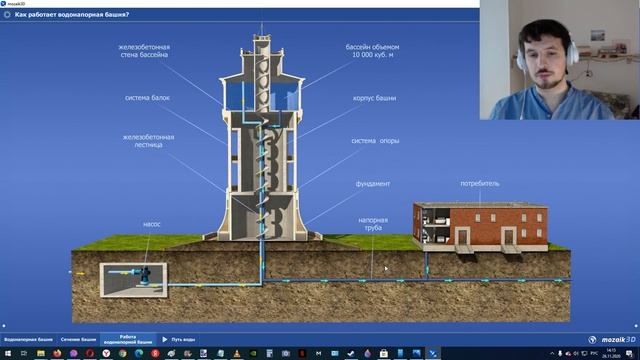This screenshot has height=360, width=640.
Task: Click the brick consumer building model
Action: (x=480, y=226)
